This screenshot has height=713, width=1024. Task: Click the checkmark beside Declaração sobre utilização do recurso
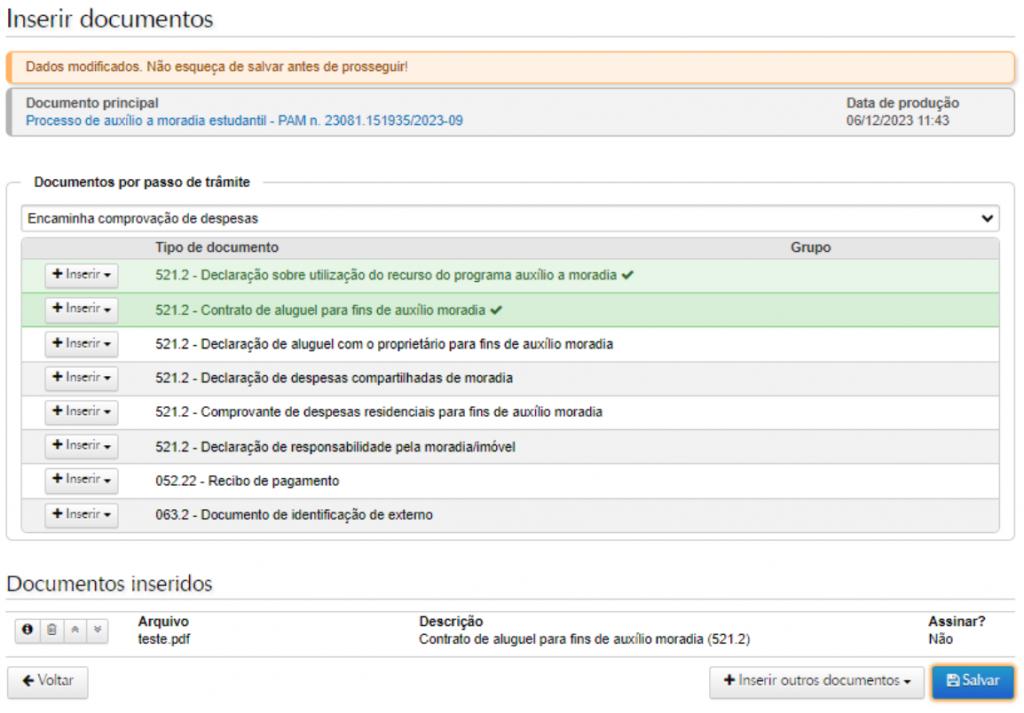coord(627,275)
